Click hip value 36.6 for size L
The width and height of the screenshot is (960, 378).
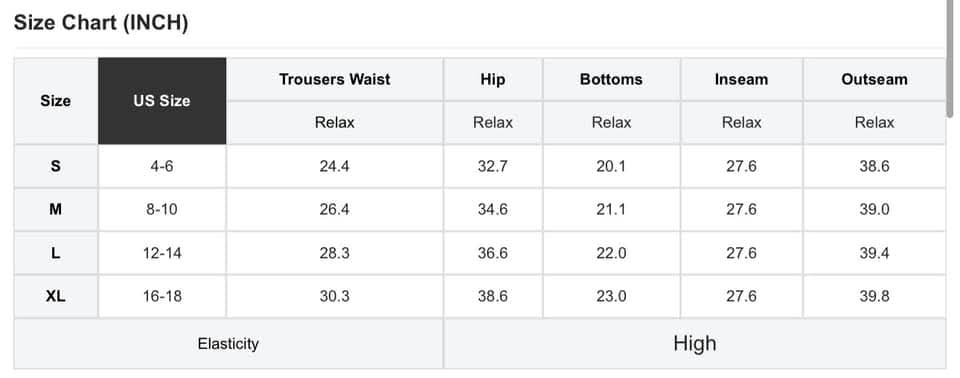[x=493, y=253]
